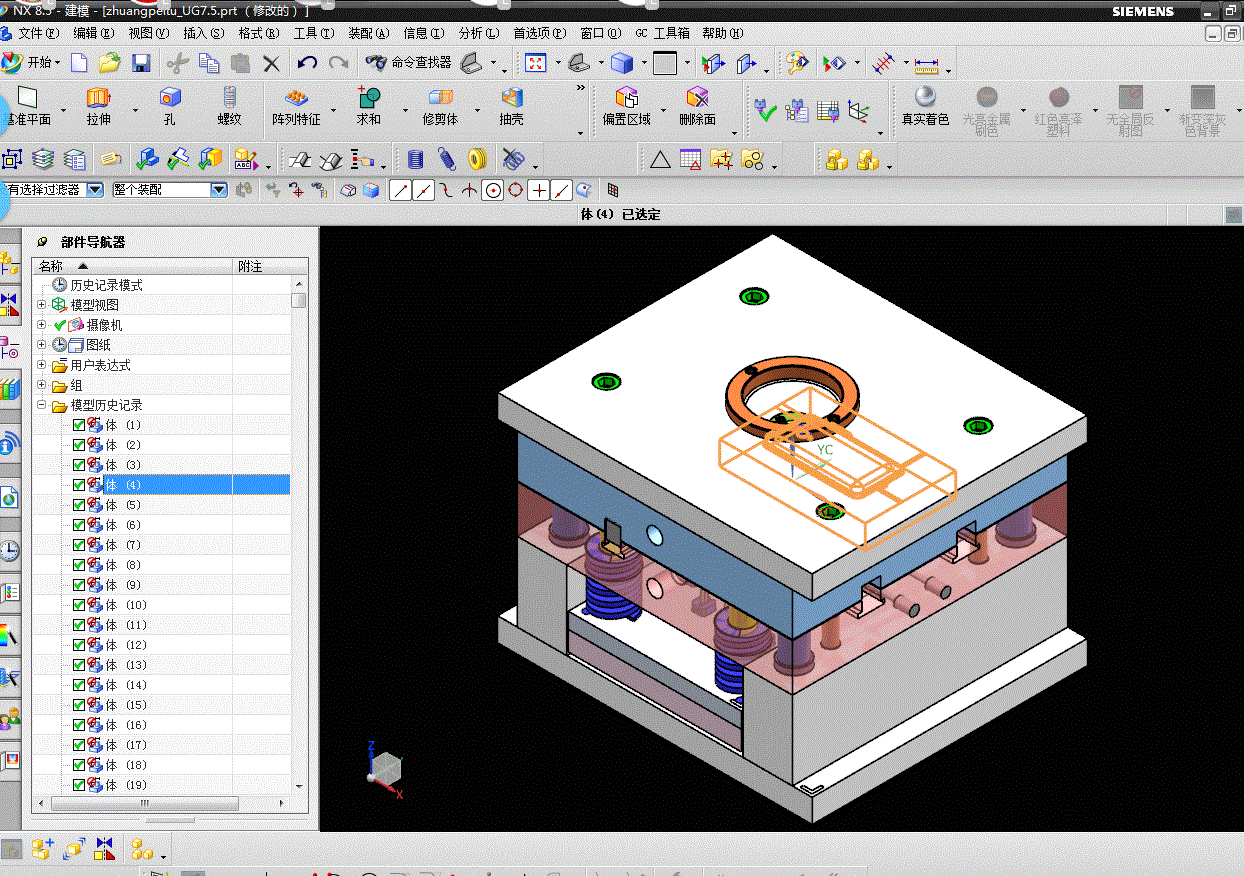Toggle checkbox for 体 (5)
This screenshot has height=876, width=1244.
pos(79,505)
